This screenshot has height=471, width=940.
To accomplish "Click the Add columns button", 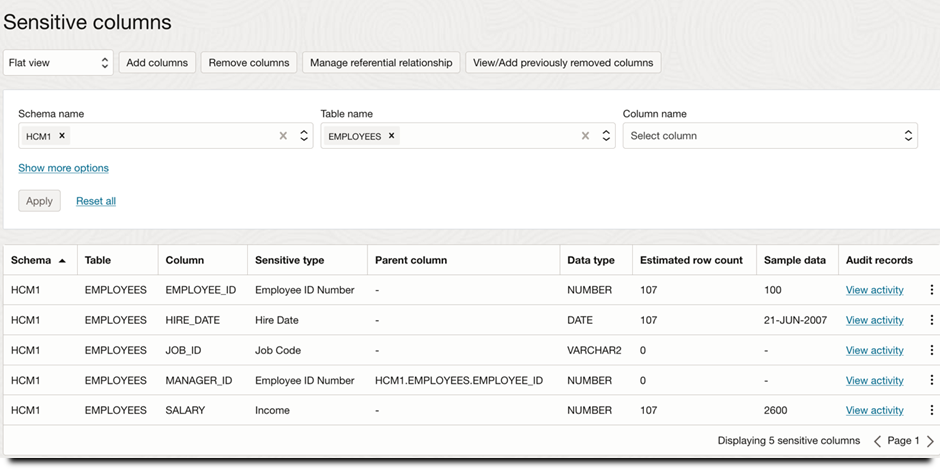I will [x=157, y=63].
